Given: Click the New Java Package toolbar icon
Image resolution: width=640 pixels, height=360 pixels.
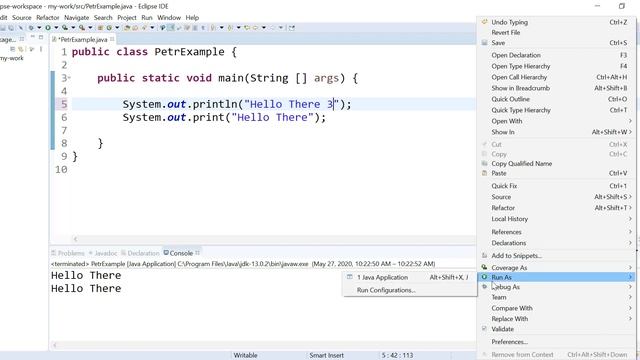Looking at the screenshot, I should click(100, 28).
